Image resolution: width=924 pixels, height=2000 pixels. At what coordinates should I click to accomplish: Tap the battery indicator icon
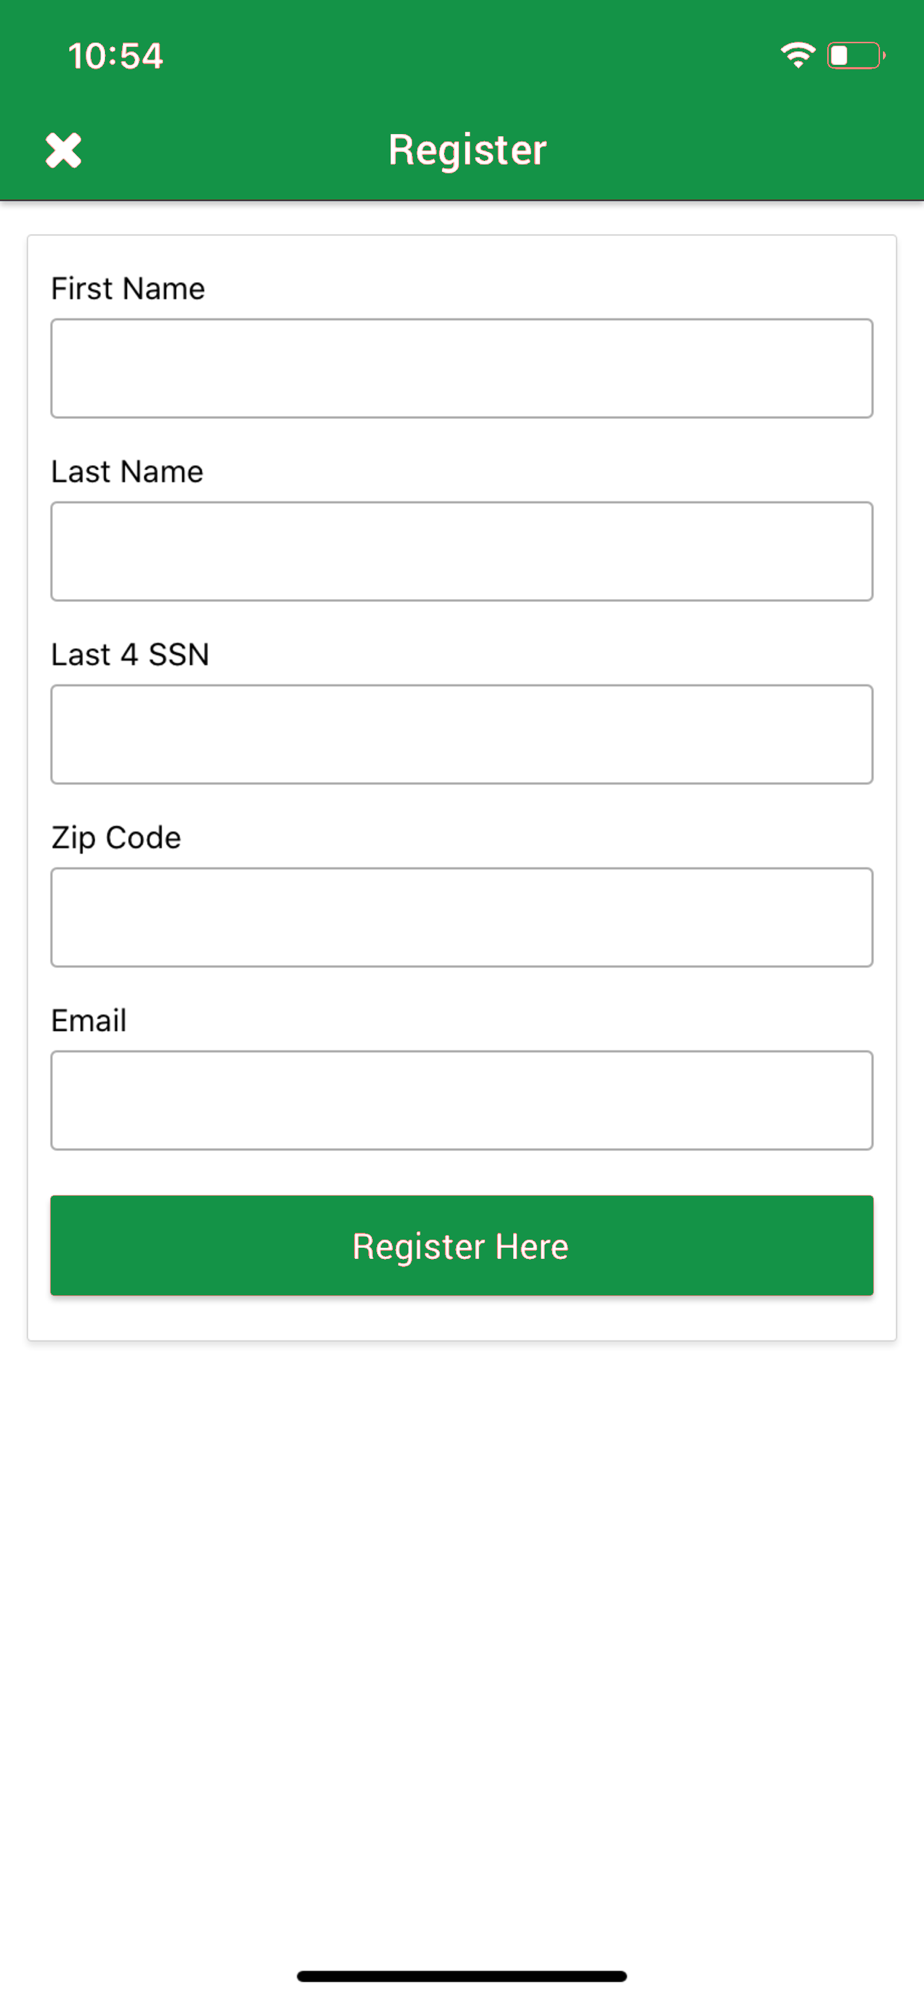tap(856, 55)
